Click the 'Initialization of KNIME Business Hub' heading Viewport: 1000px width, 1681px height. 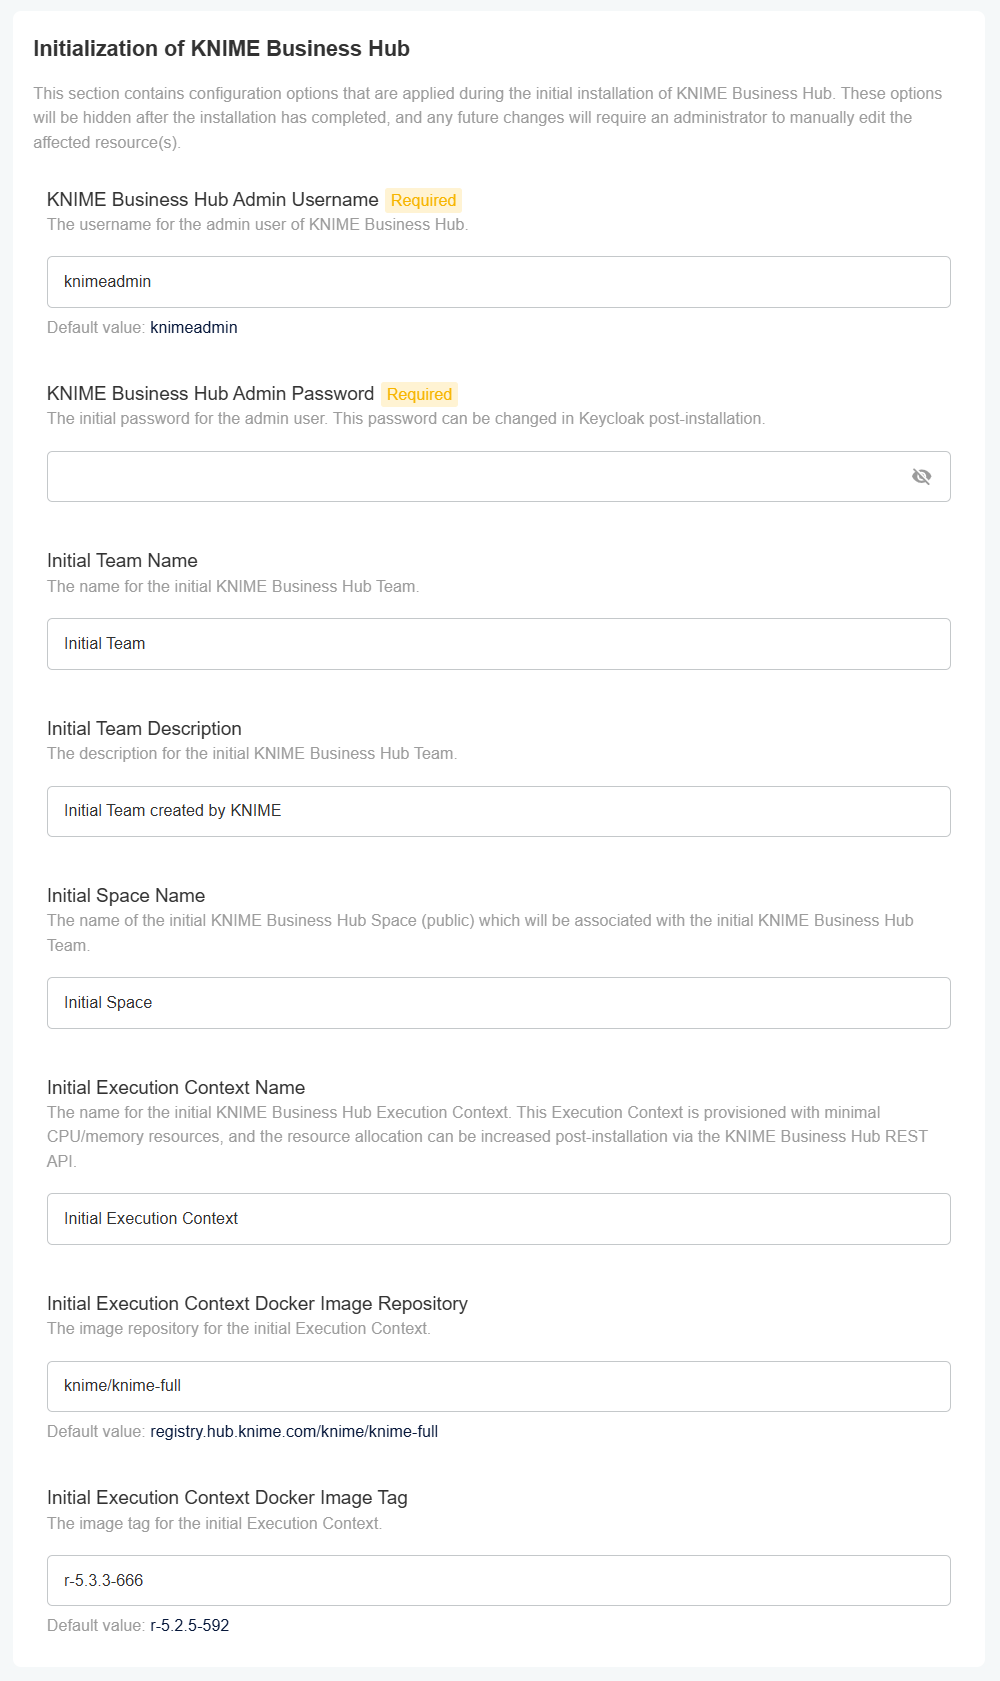tap(221, 49)
